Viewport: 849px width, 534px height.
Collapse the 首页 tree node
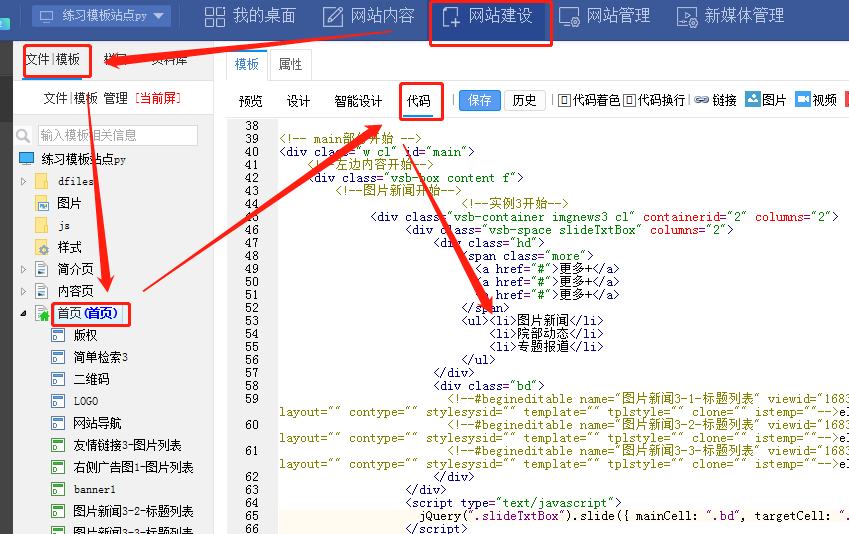pyautogui.click(x=24, y=314)
